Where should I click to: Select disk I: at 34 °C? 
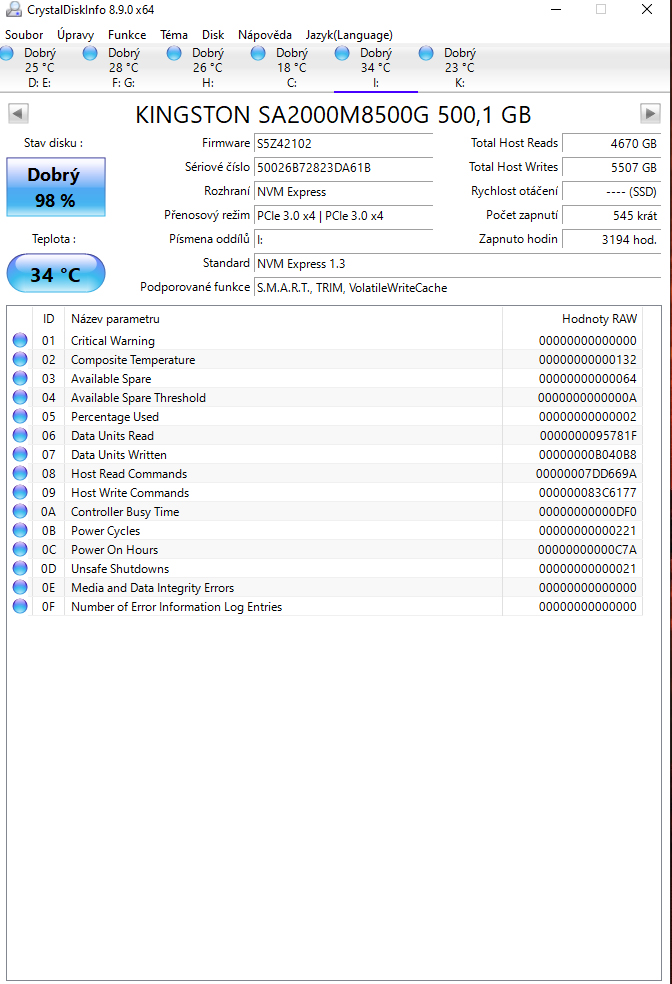pyautogui.click(x=375, y=68)
